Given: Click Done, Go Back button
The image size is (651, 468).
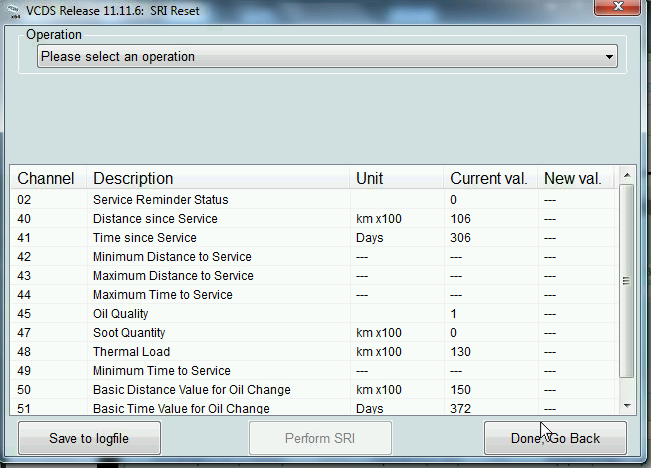Looking at the screenshot, I should (x=555, y=438).
